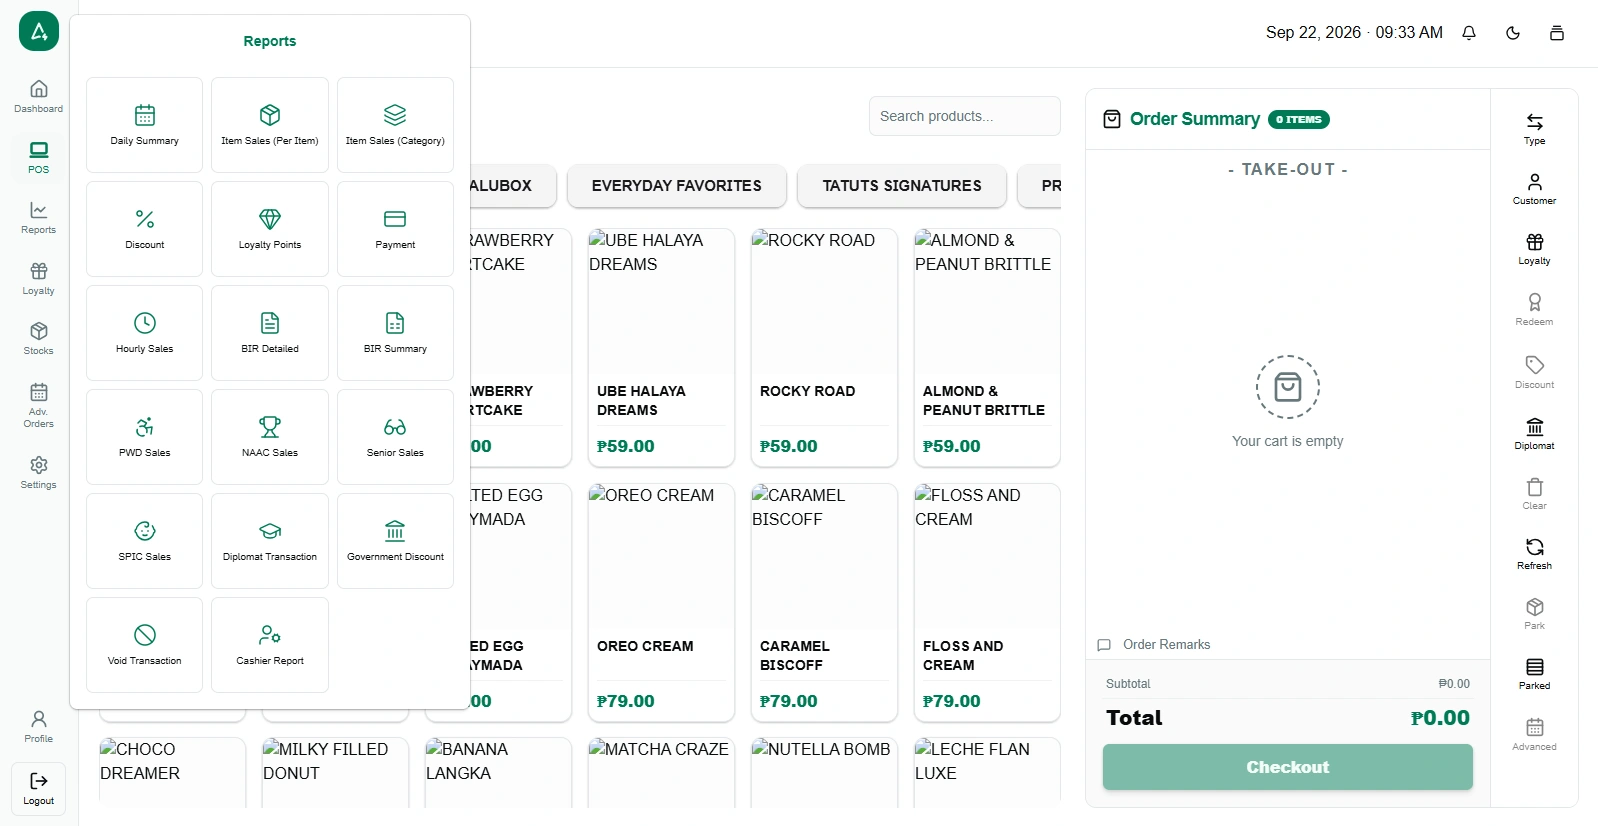
Task: Add UBE HALAYA DREAMS to cart
Action: [x=661, y=347]
